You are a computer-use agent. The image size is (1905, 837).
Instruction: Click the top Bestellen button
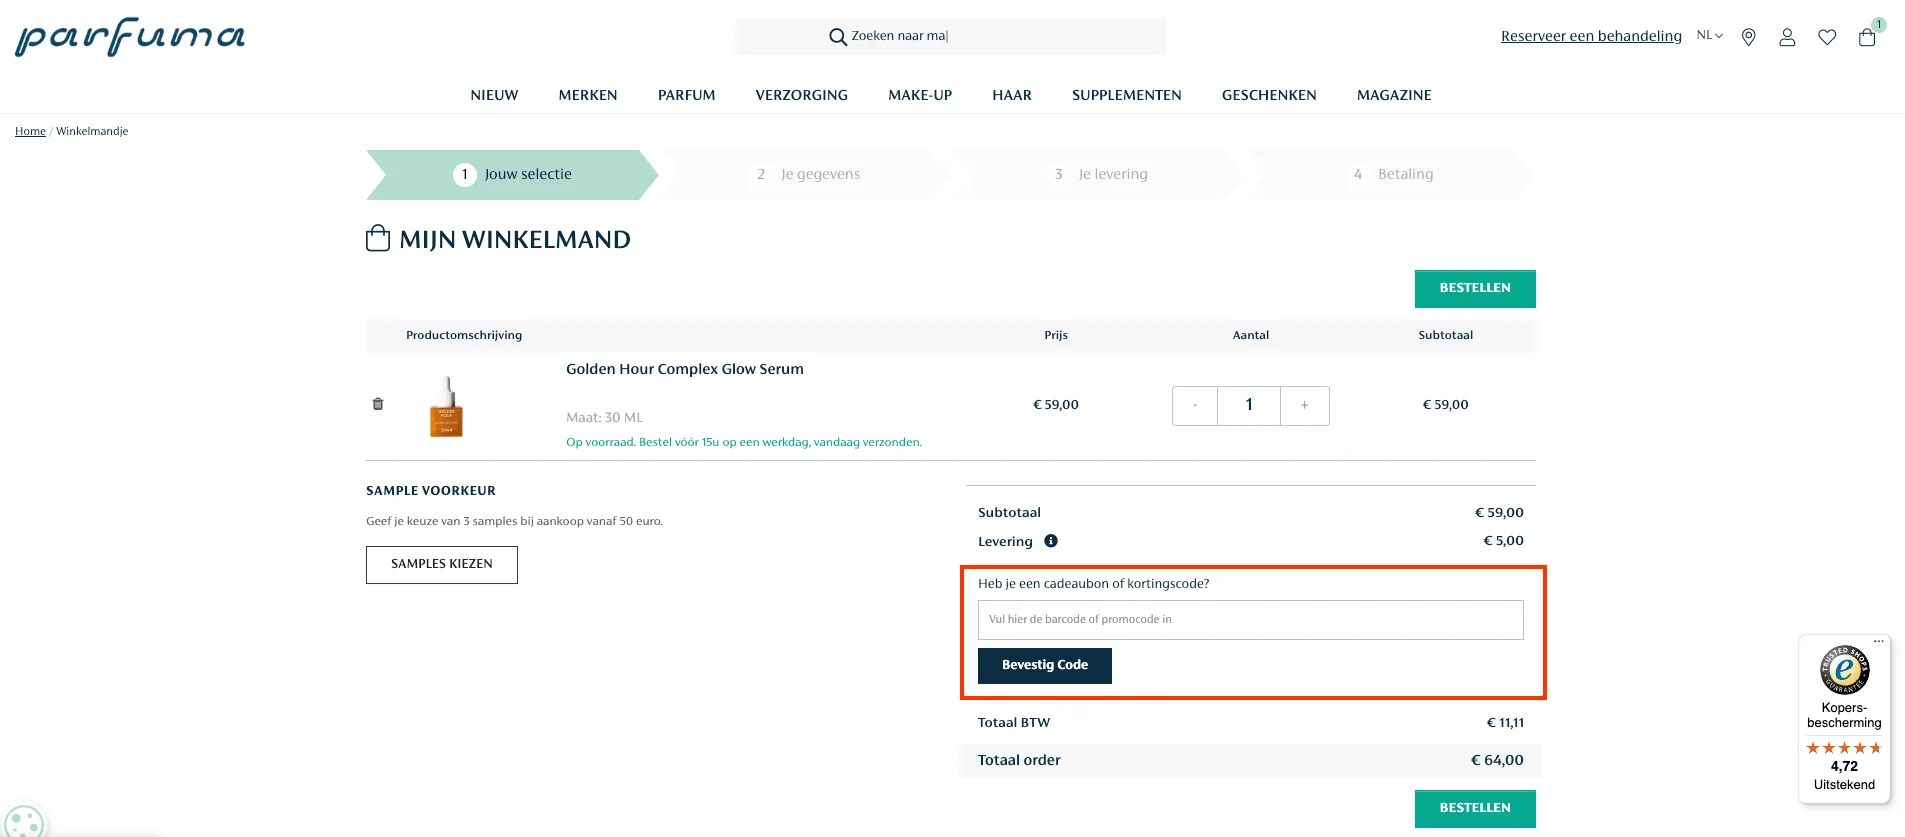click(x=1475, y=288)
